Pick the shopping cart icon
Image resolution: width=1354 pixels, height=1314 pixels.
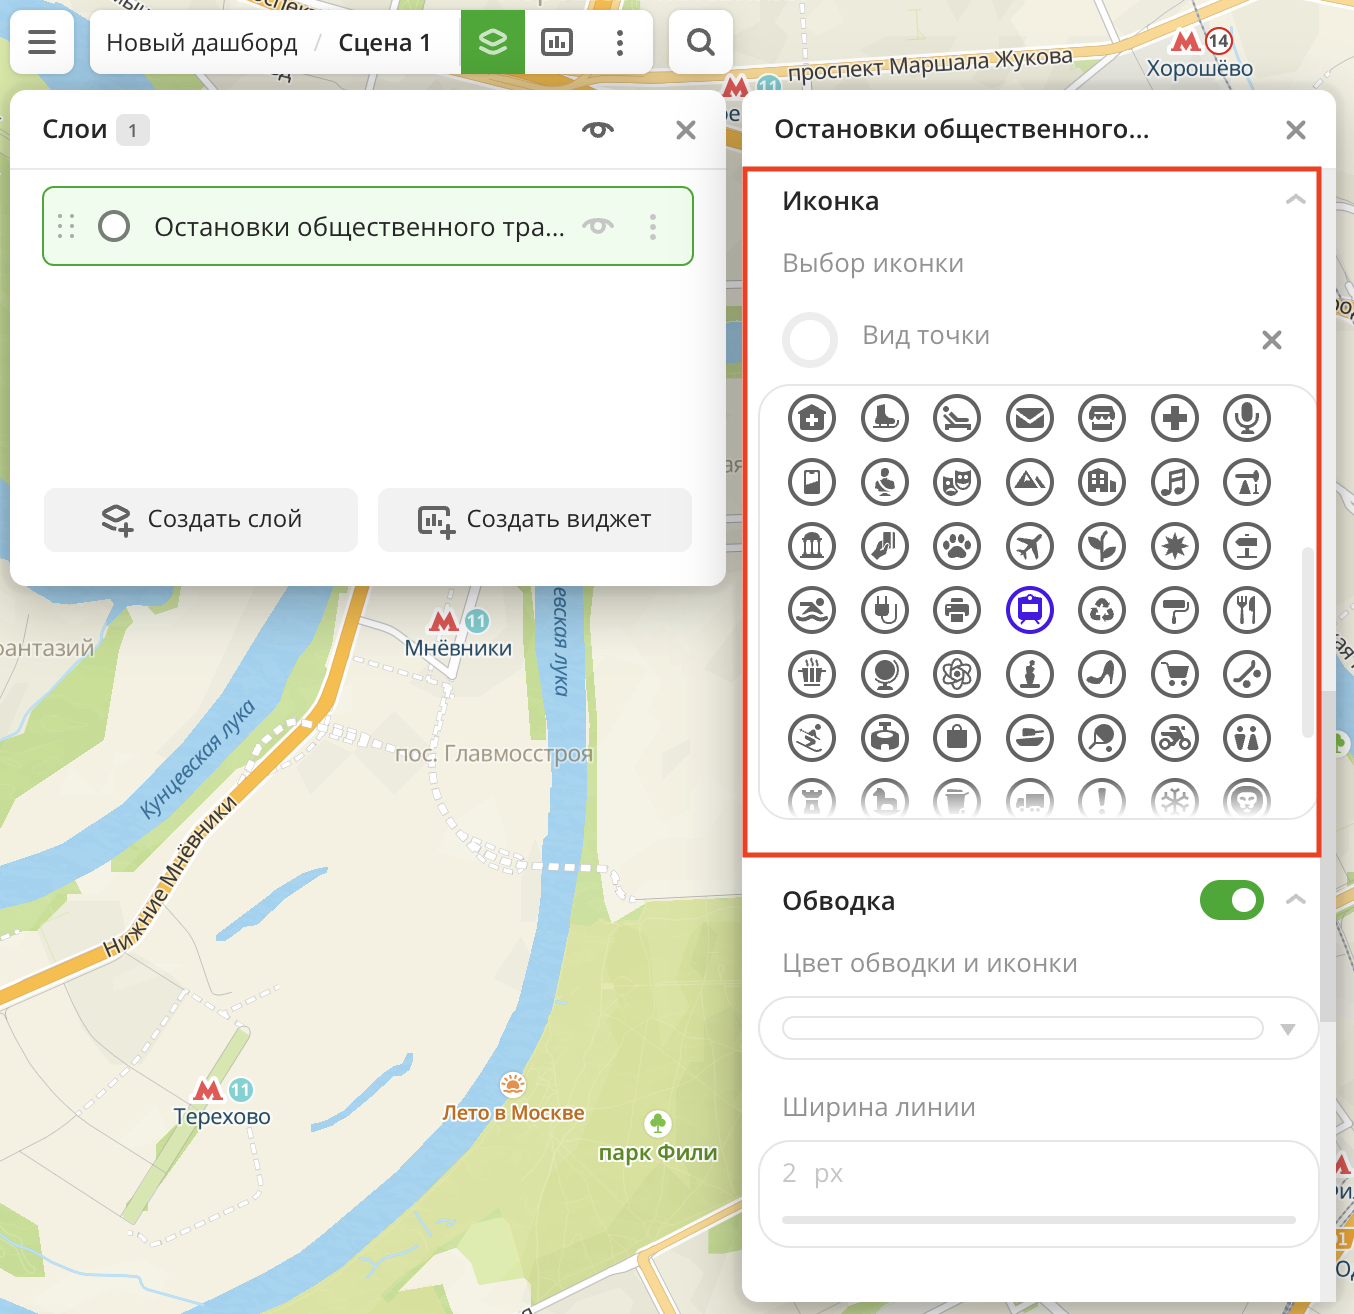point(1175,674)
